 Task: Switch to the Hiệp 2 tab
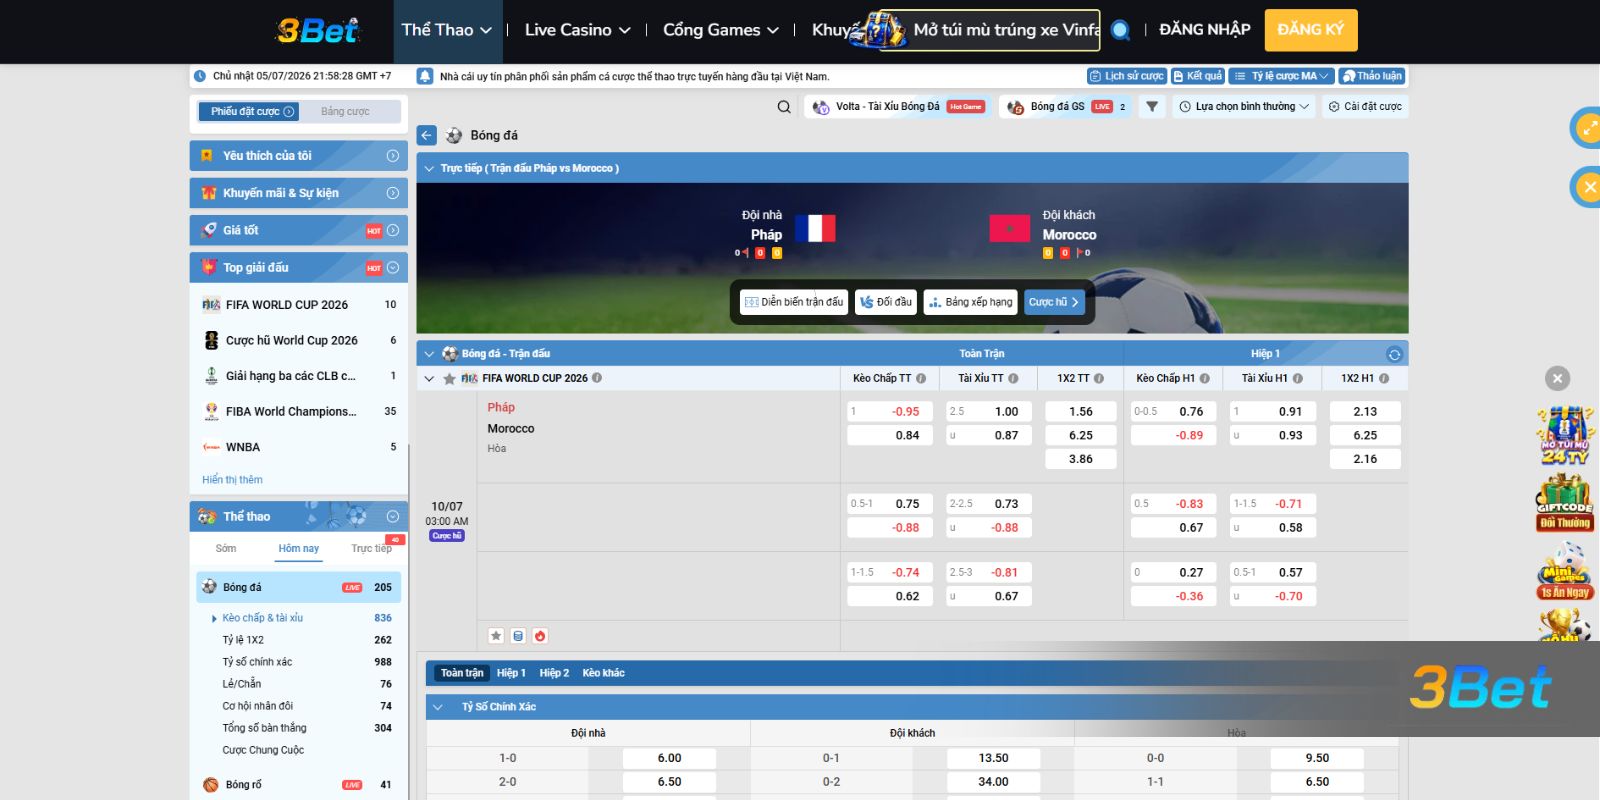point(554,673)
